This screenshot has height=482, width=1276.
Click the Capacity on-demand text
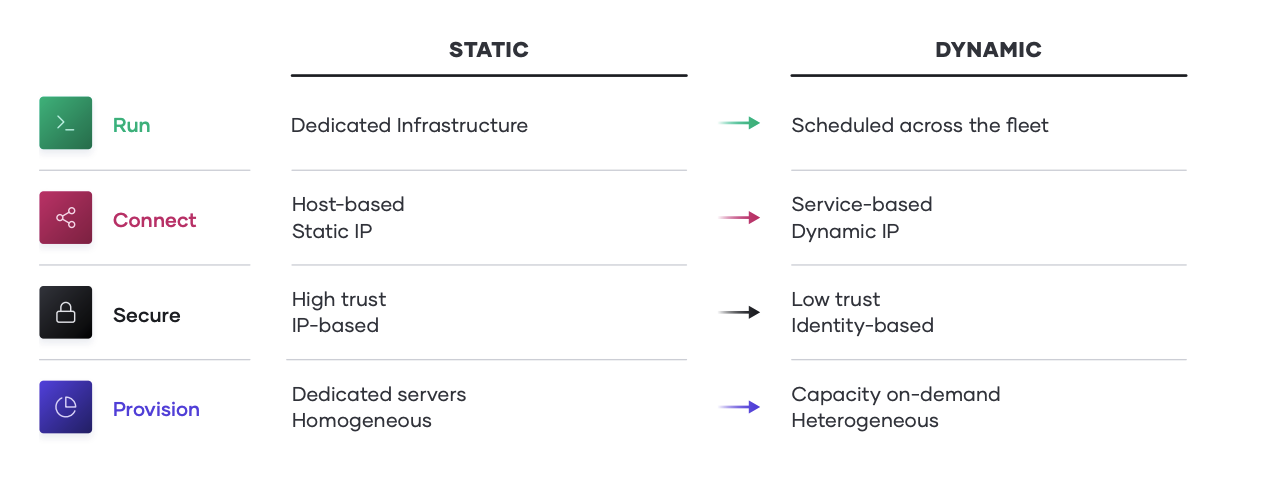895,394
